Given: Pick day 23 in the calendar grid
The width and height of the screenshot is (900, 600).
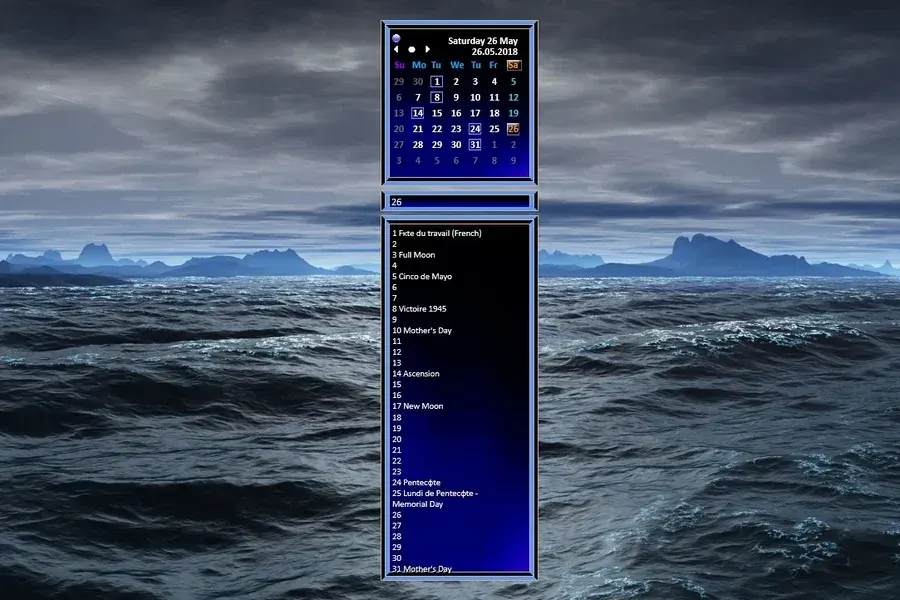Looking at the screenshot, I should [x=456, y=129].
